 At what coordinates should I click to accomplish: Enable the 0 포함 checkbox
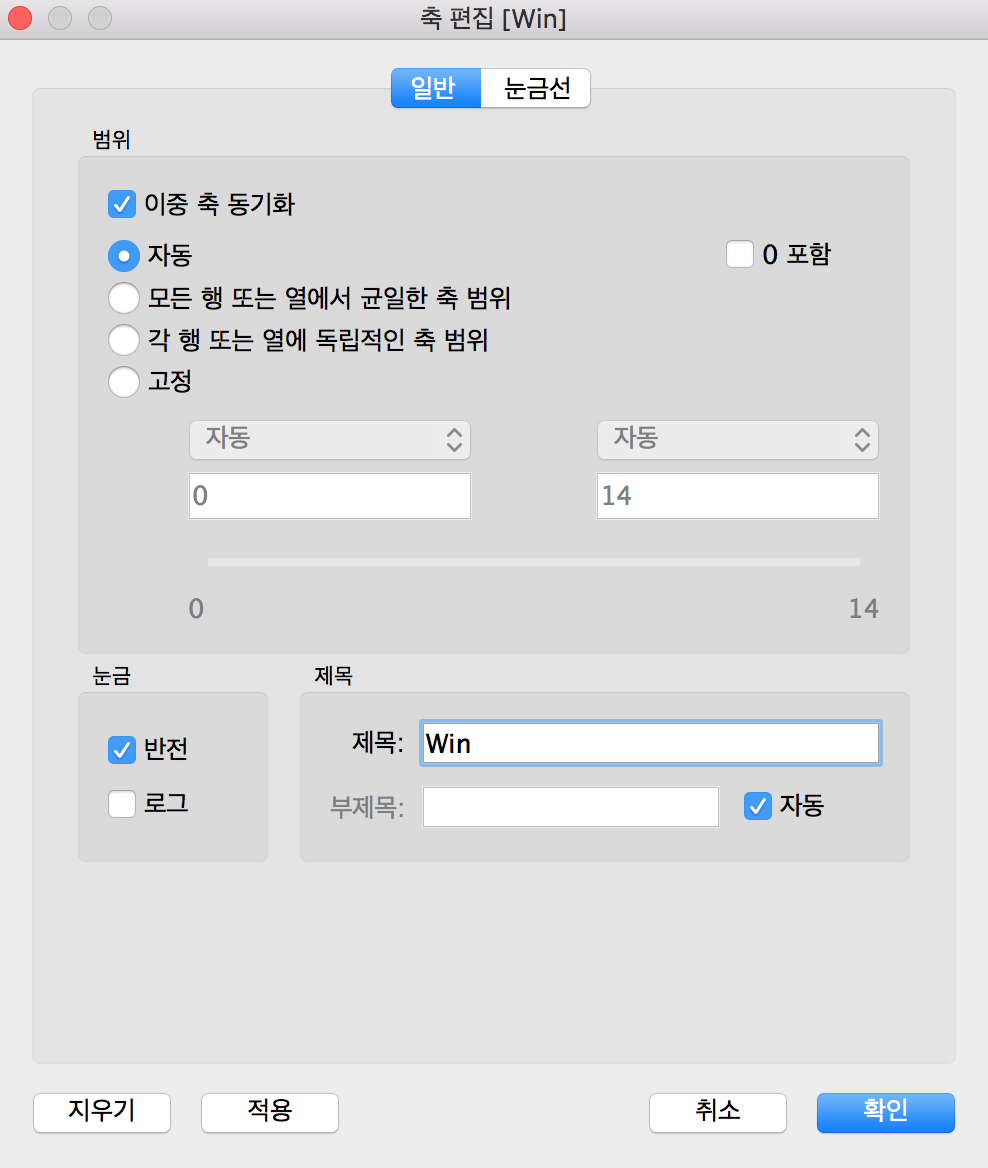(740, 255)
